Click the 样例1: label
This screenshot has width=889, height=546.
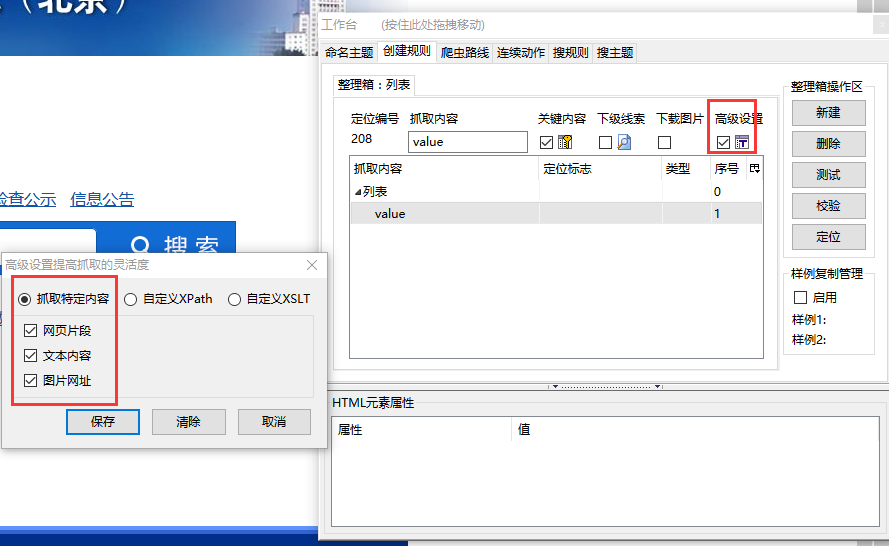pyautogui.click(x=809, y=320)
